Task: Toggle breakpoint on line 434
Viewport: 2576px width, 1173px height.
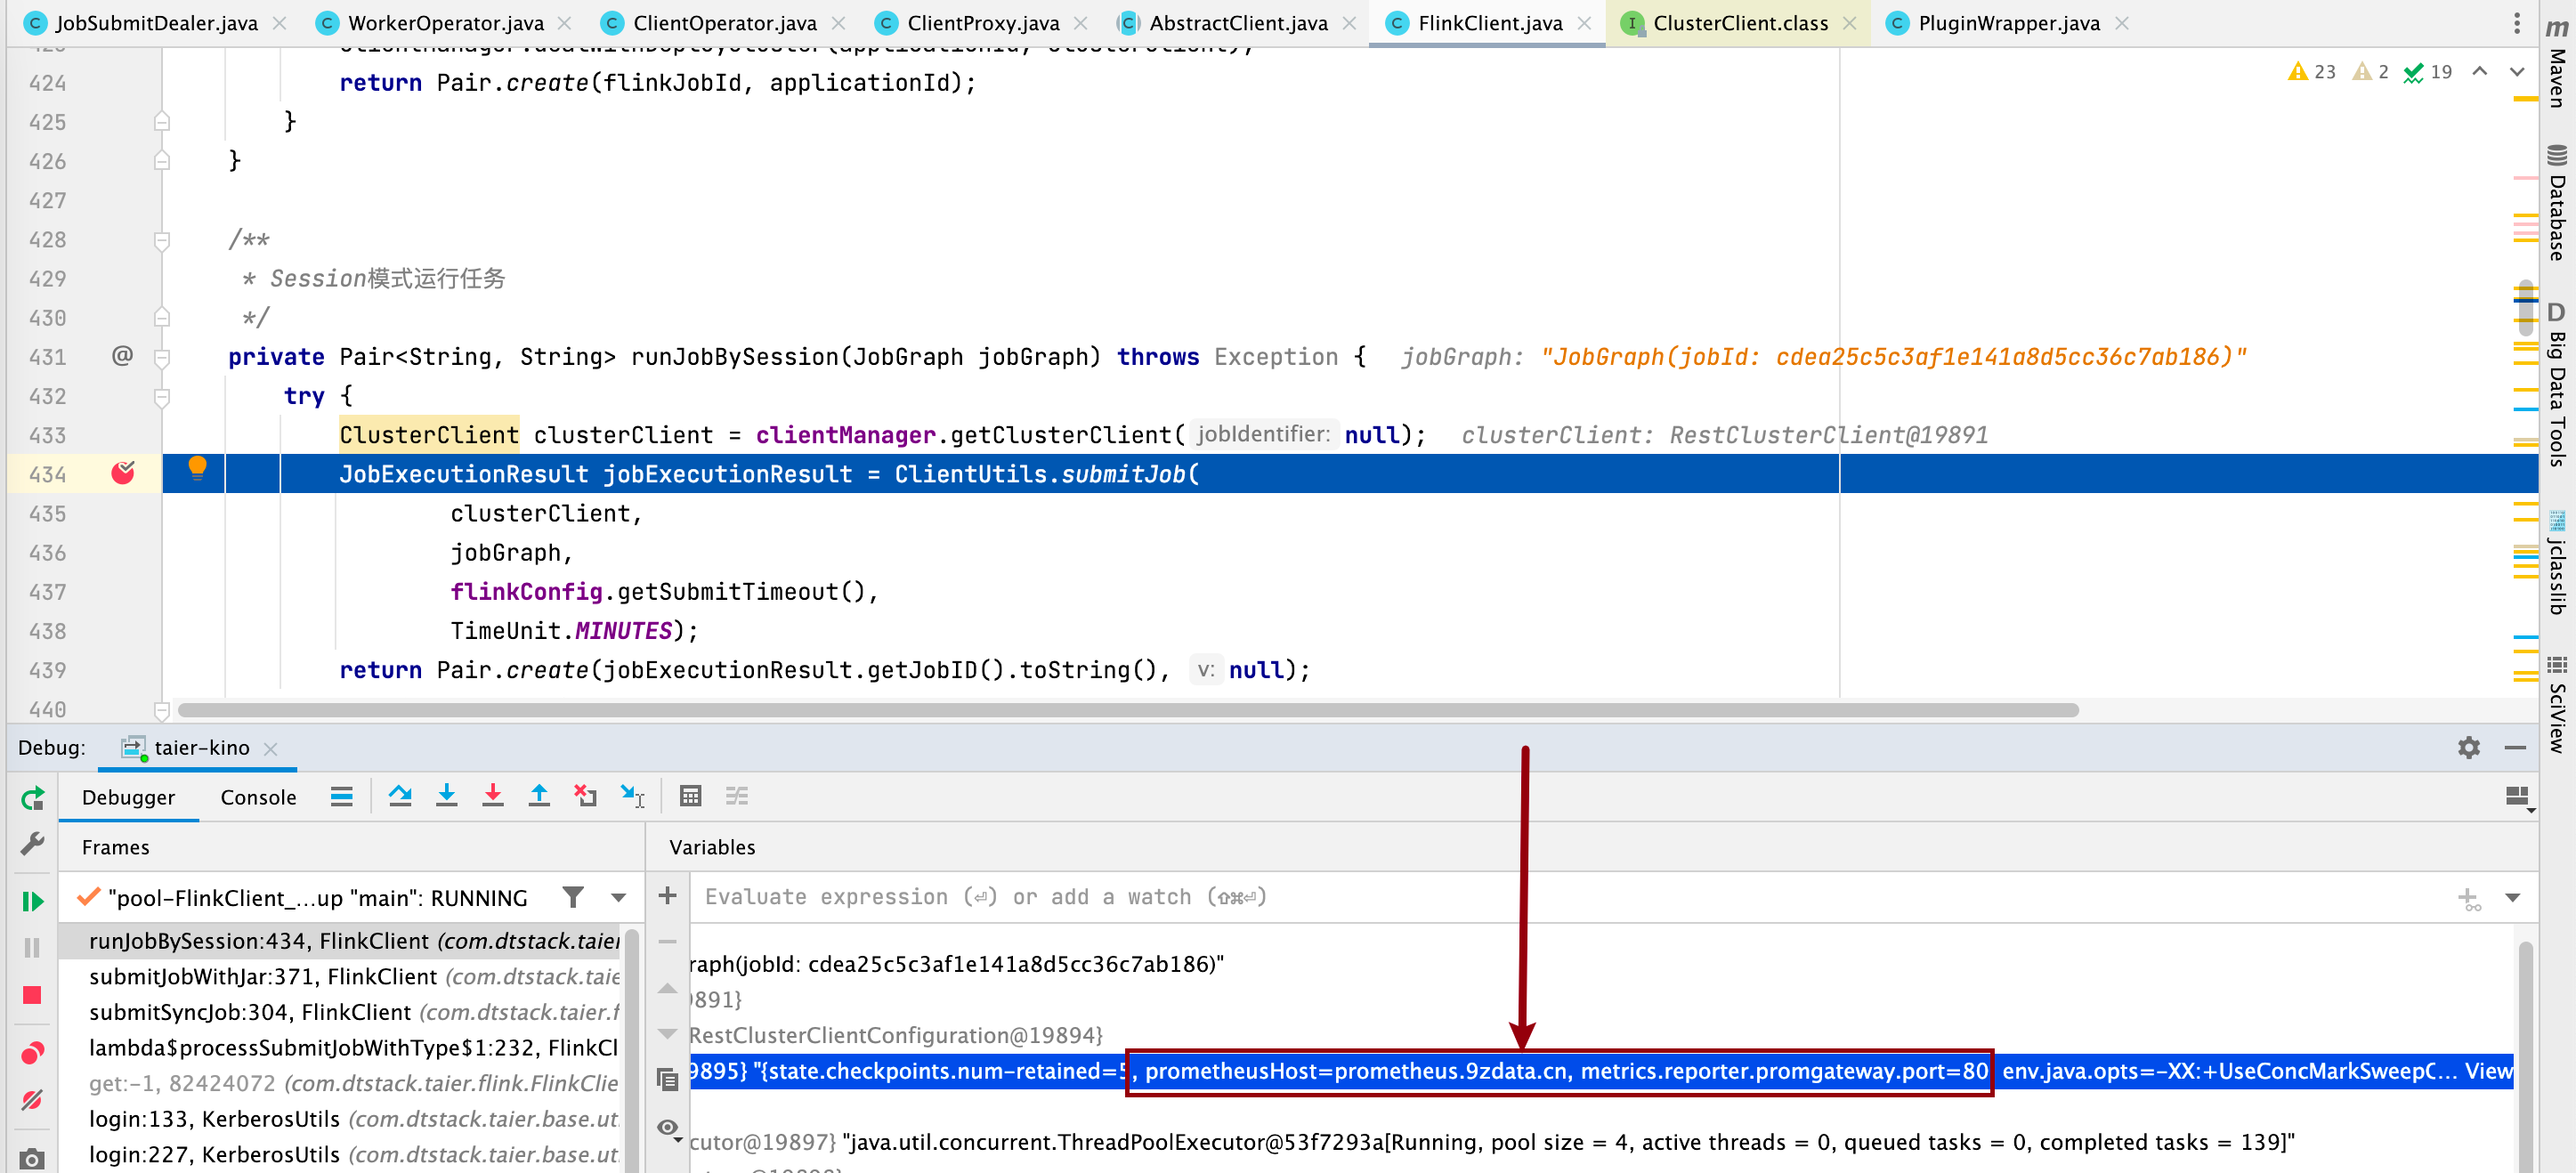Action: [x=123, y=473]
